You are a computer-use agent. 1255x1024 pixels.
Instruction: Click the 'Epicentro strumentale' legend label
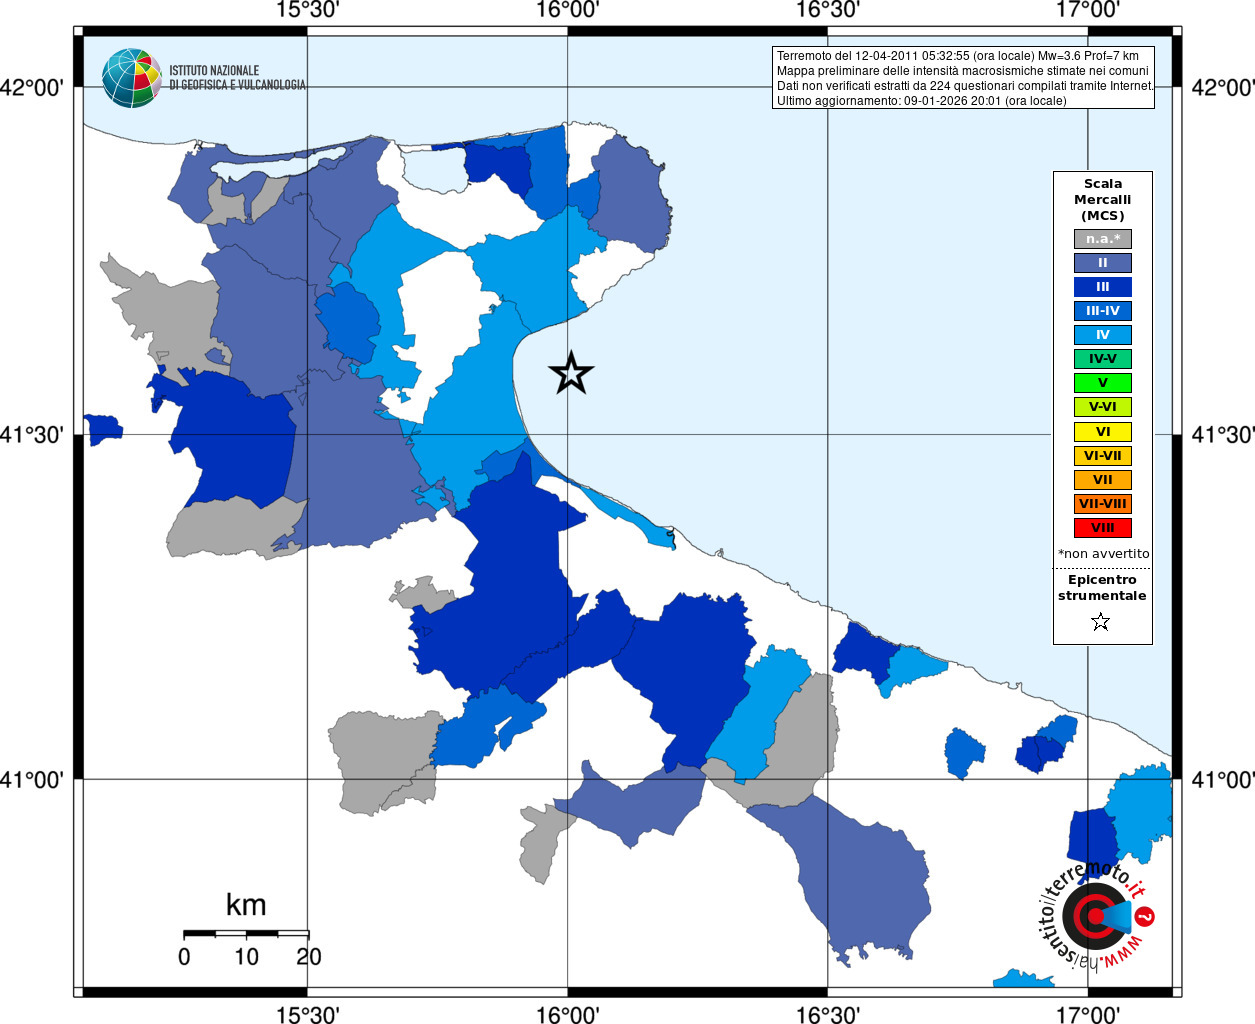pos(1102,587)
